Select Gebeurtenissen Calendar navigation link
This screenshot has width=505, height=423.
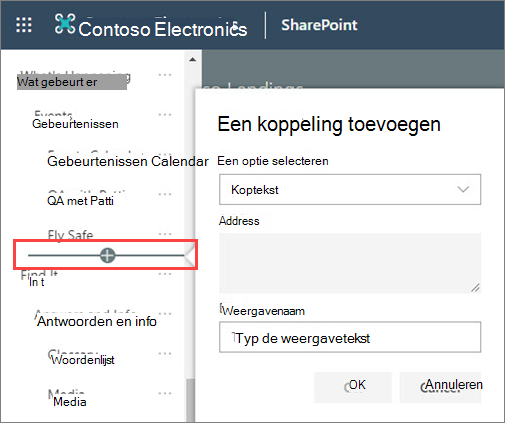click(128, 161)
